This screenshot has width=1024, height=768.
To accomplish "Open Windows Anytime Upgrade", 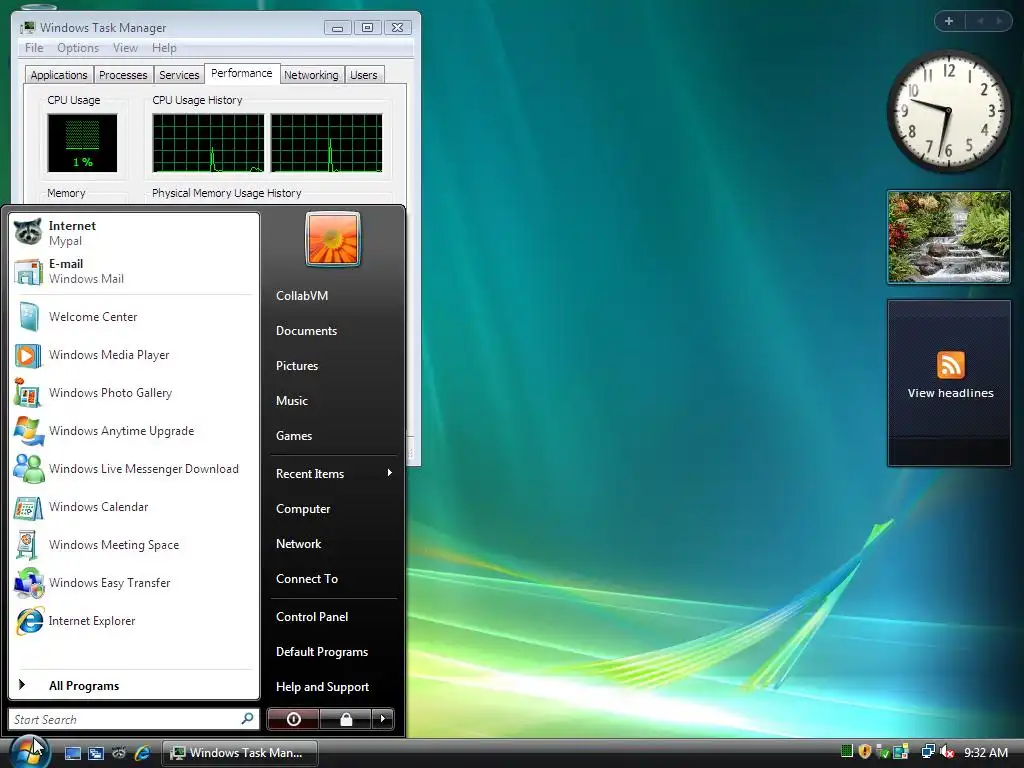I will point(134,430).
